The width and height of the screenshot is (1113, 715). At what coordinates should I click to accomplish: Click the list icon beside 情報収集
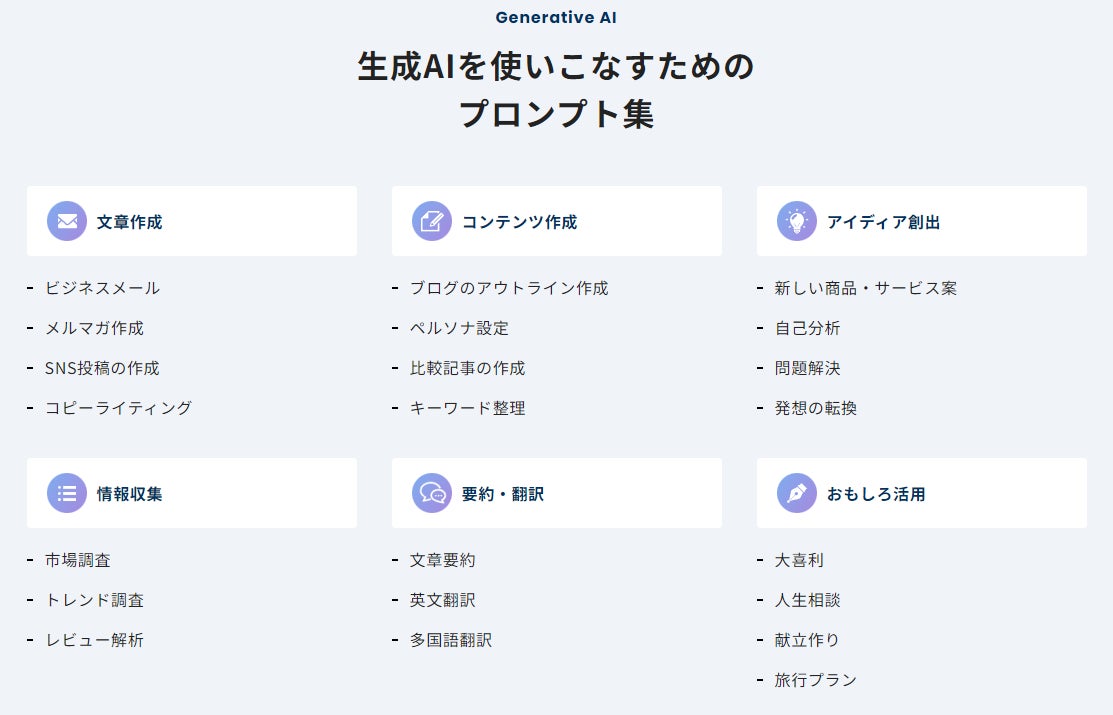pyautogui.click(x=67, y=493)
